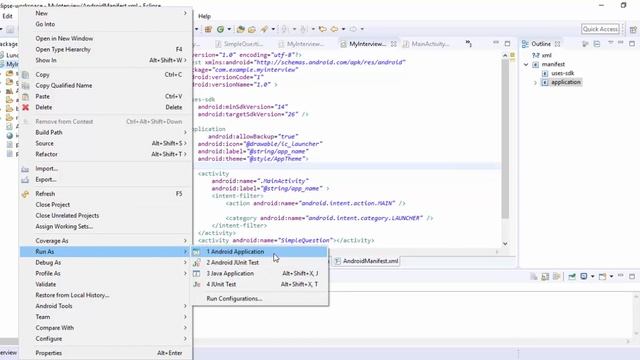The image size is (640, 360).
Task: Click the Display Selected Console icon
Action: point(584,277)
